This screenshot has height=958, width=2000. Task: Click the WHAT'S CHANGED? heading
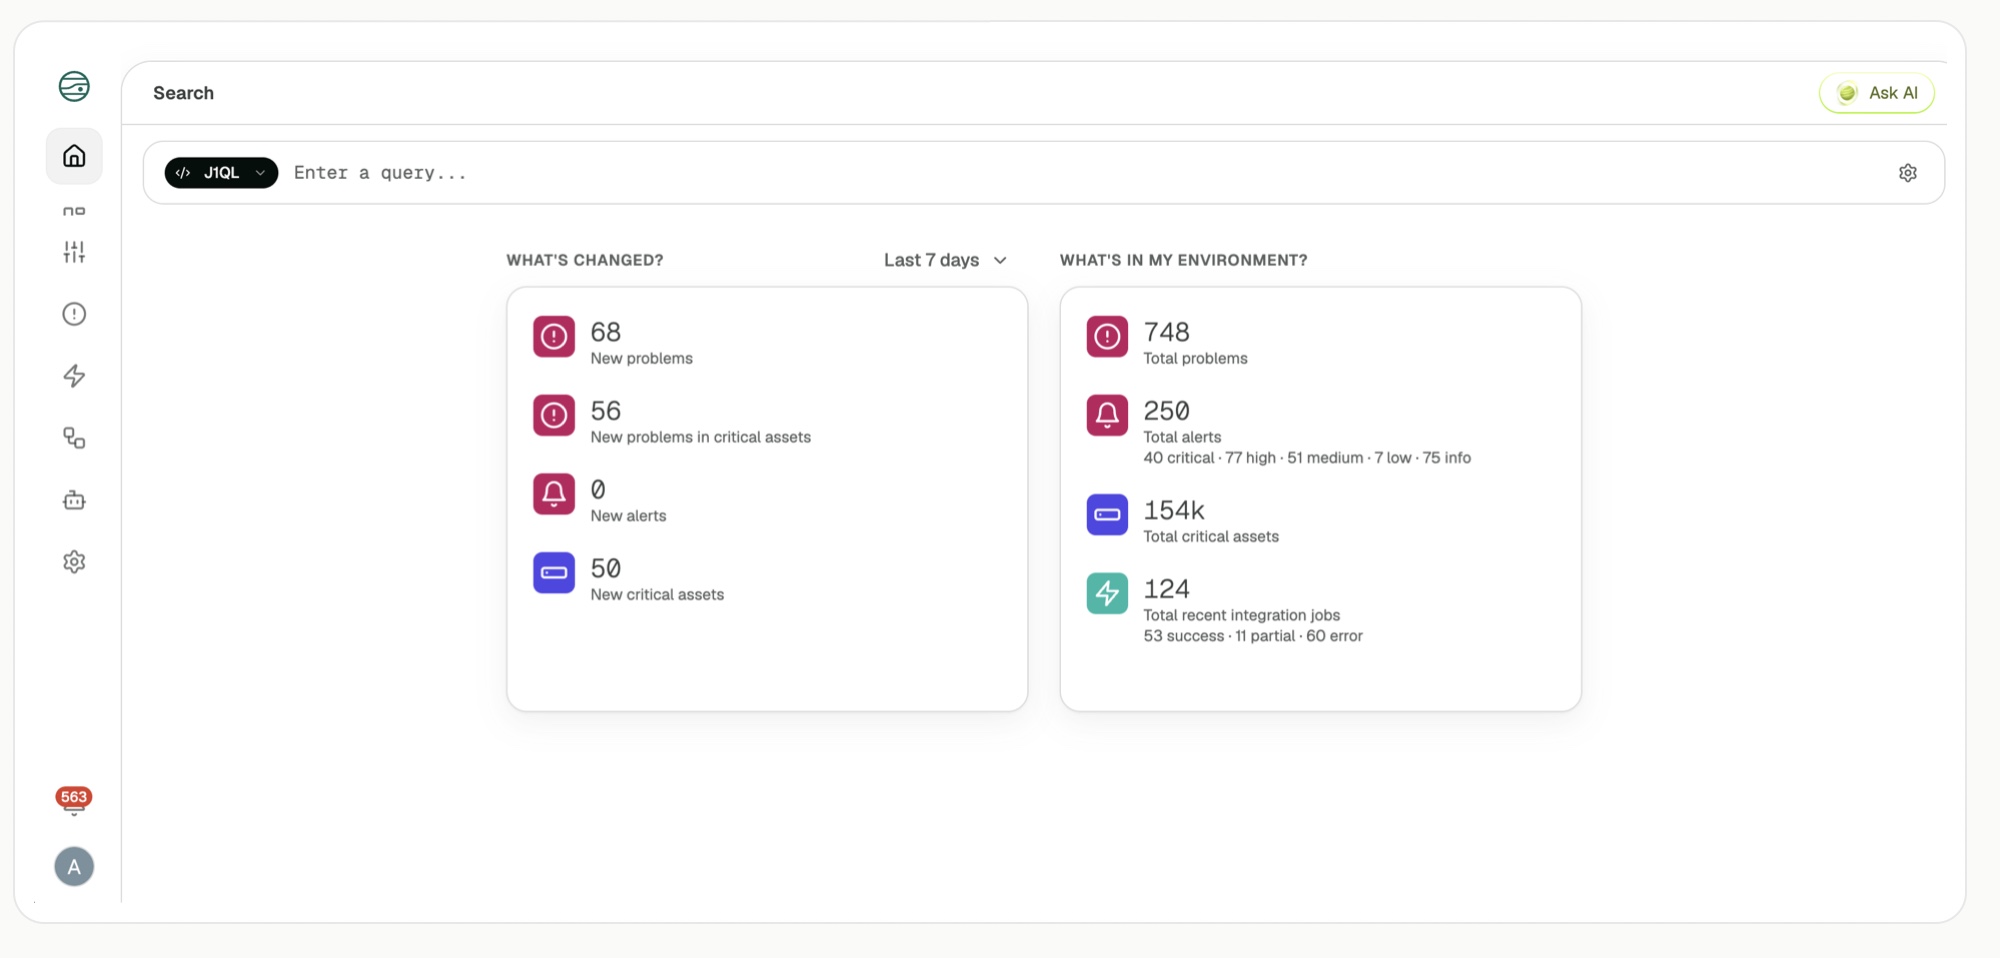click(x=585, y=260)
